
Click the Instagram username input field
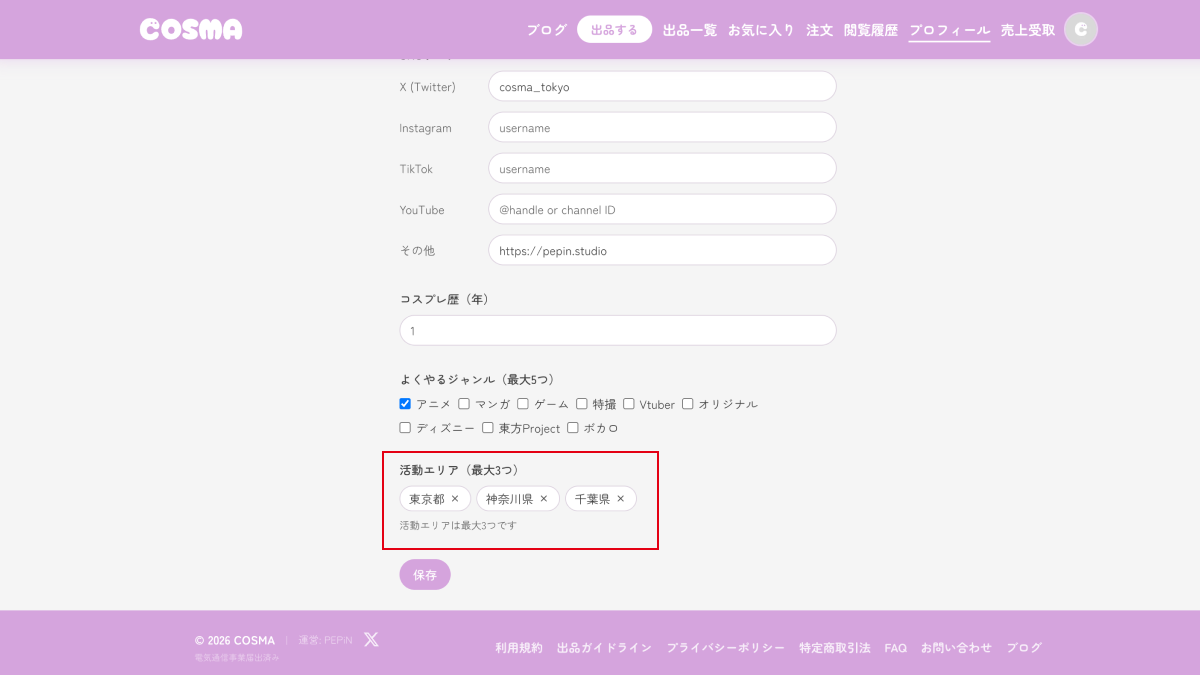[x=661, y=127]
